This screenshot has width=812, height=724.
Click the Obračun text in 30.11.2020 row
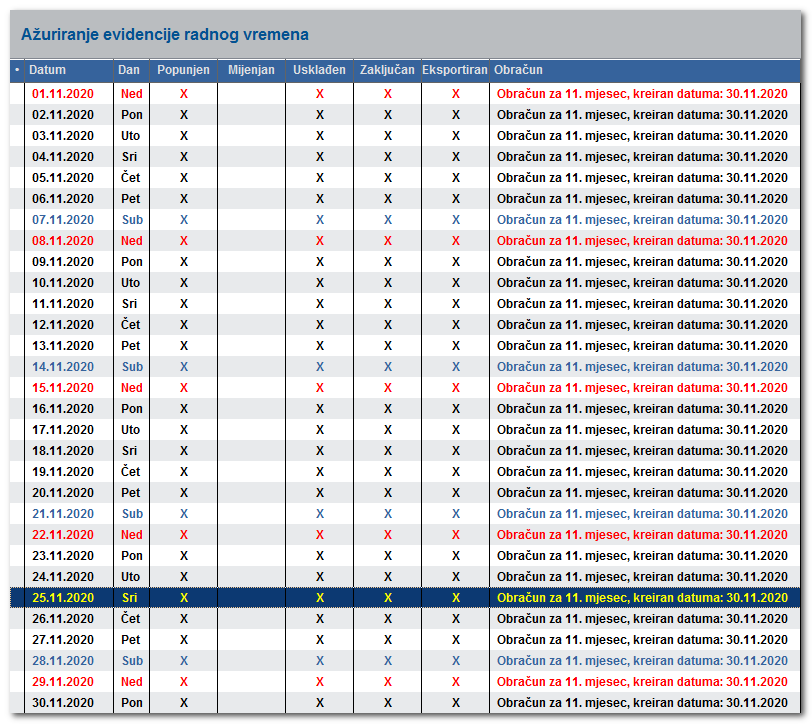point(642,703)
